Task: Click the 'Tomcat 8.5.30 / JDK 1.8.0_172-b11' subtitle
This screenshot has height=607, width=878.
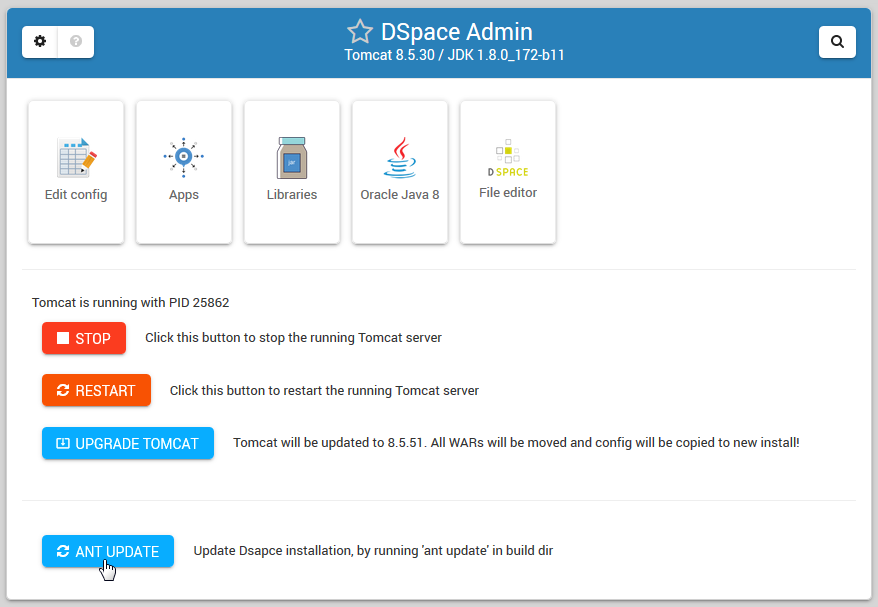Action: coord(454,55)
